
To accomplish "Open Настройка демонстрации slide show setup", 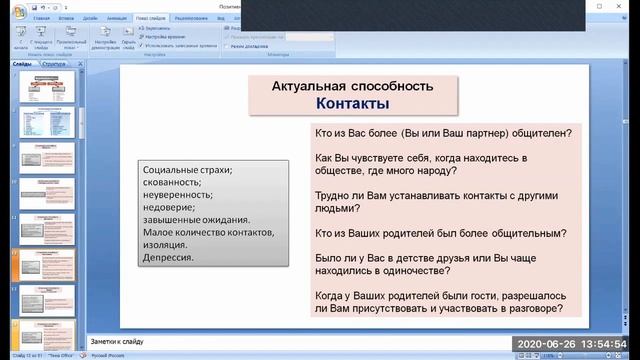I will [x=105, y=38].
